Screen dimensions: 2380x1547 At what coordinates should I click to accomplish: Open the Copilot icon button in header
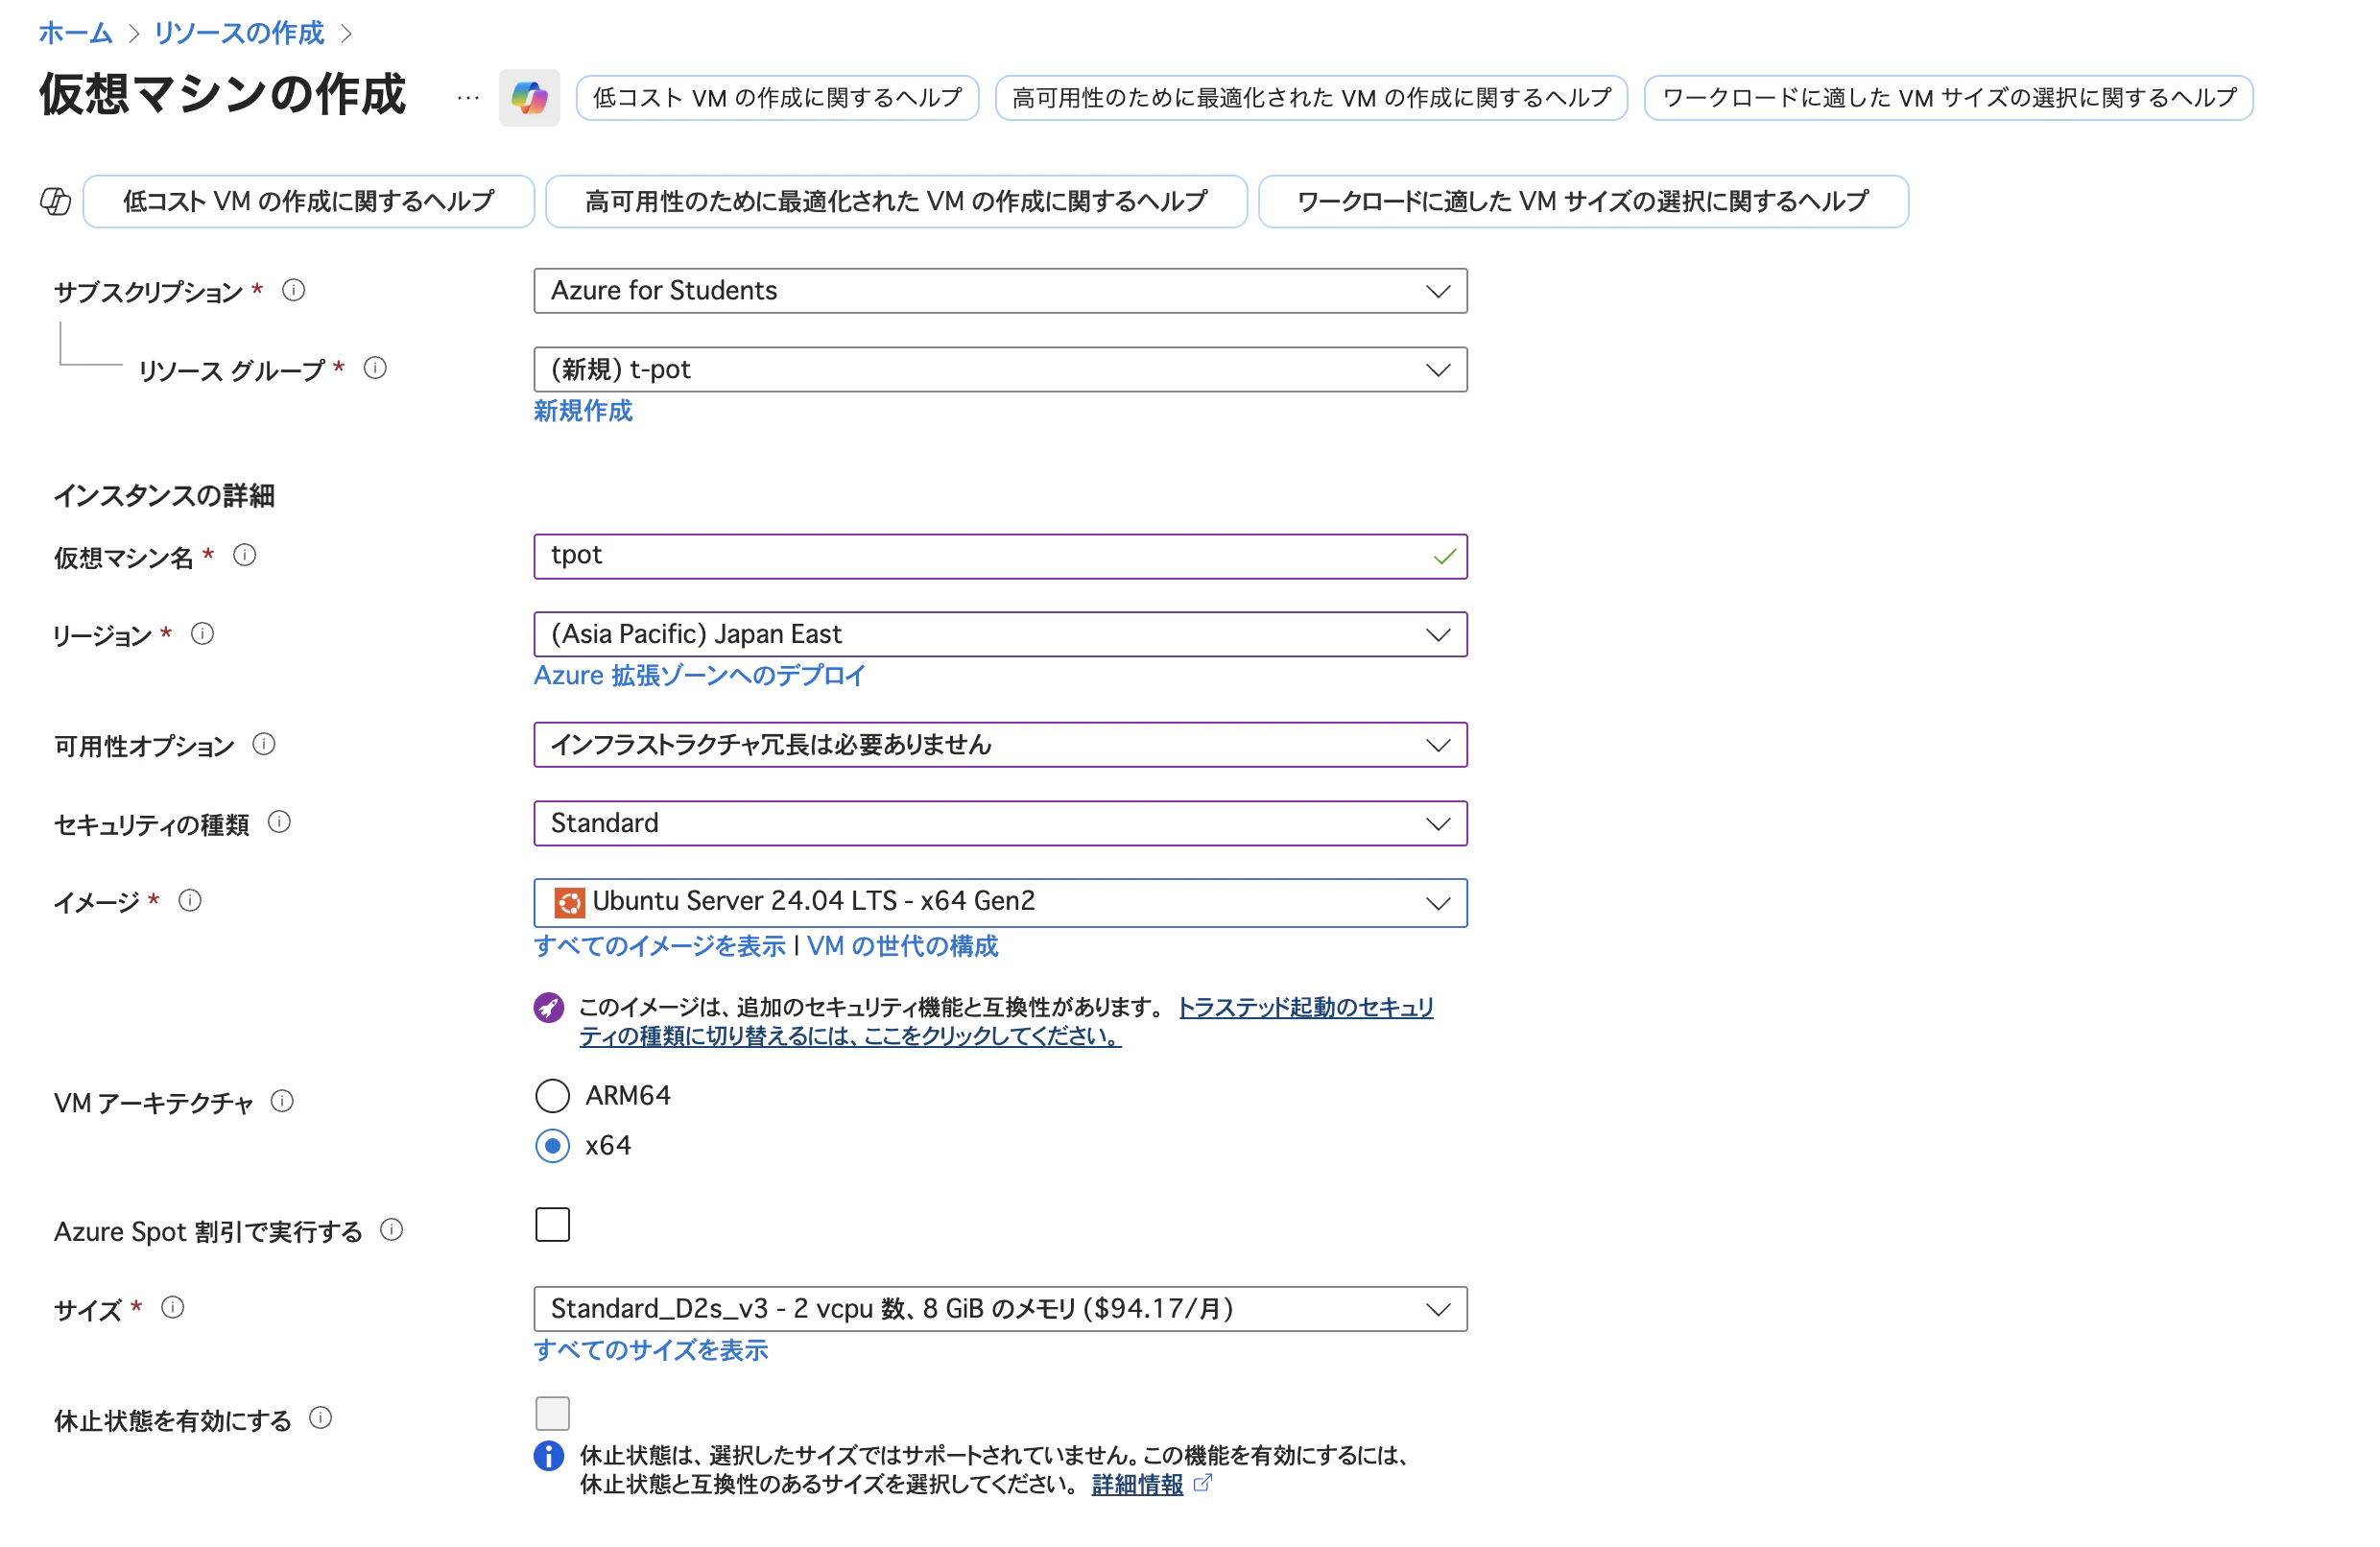point(529,98)
